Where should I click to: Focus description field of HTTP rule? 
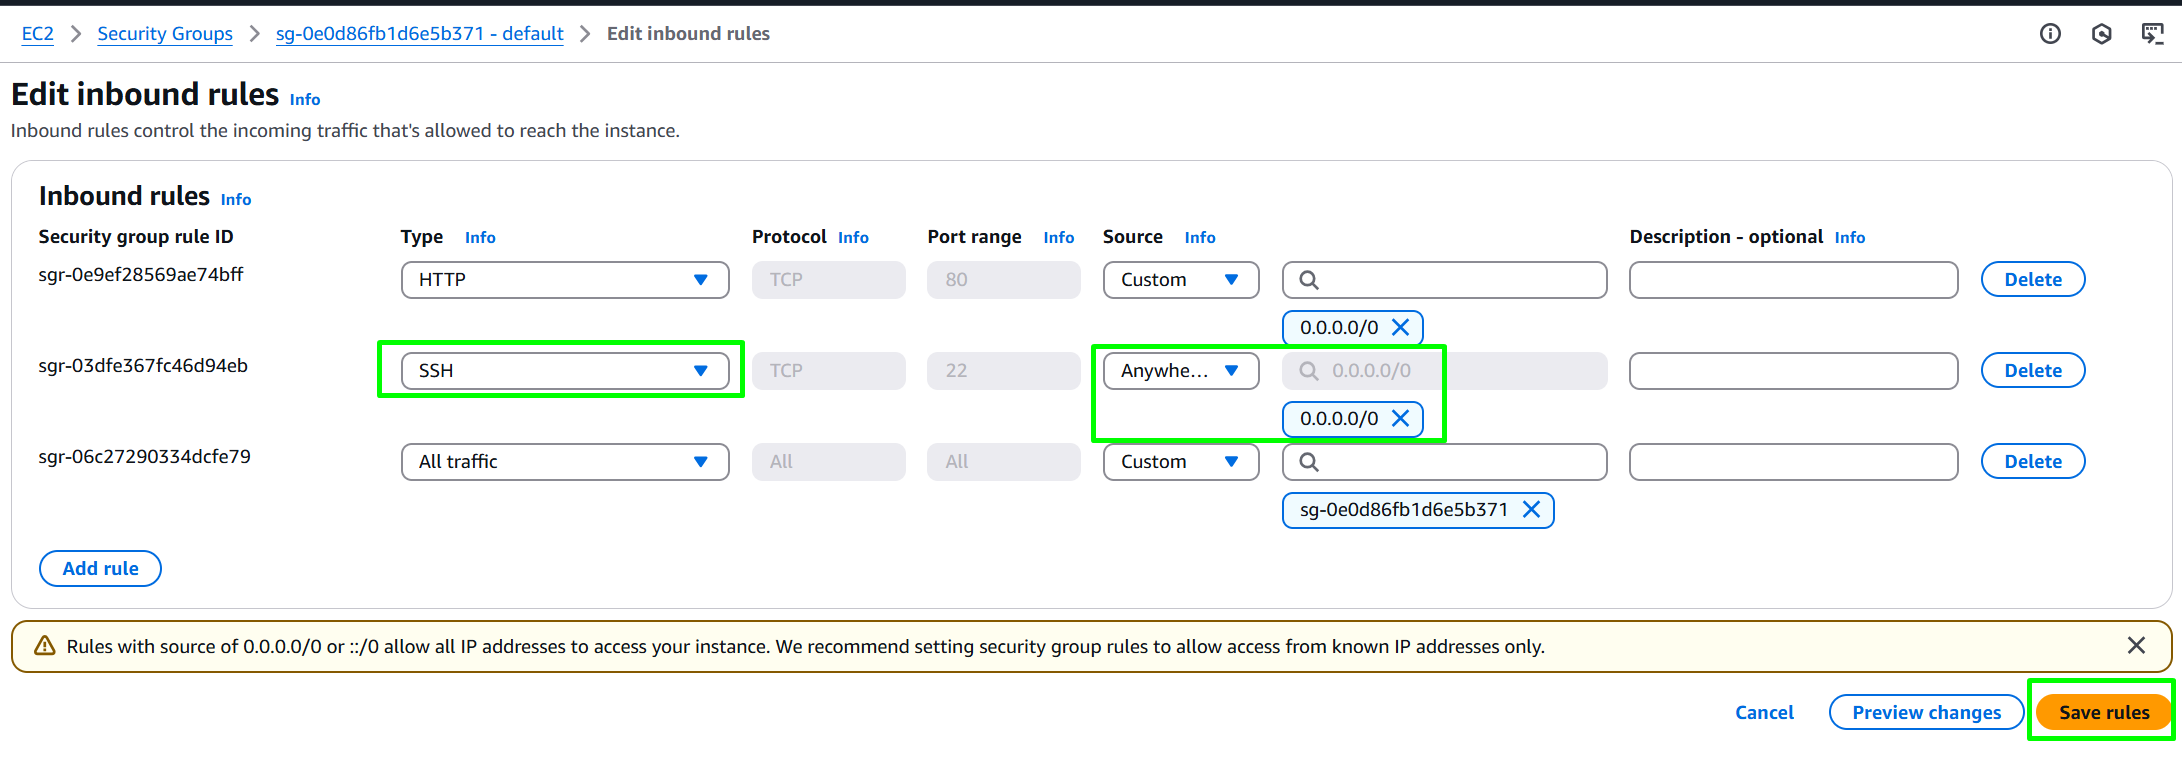(x=1794, y=280)
